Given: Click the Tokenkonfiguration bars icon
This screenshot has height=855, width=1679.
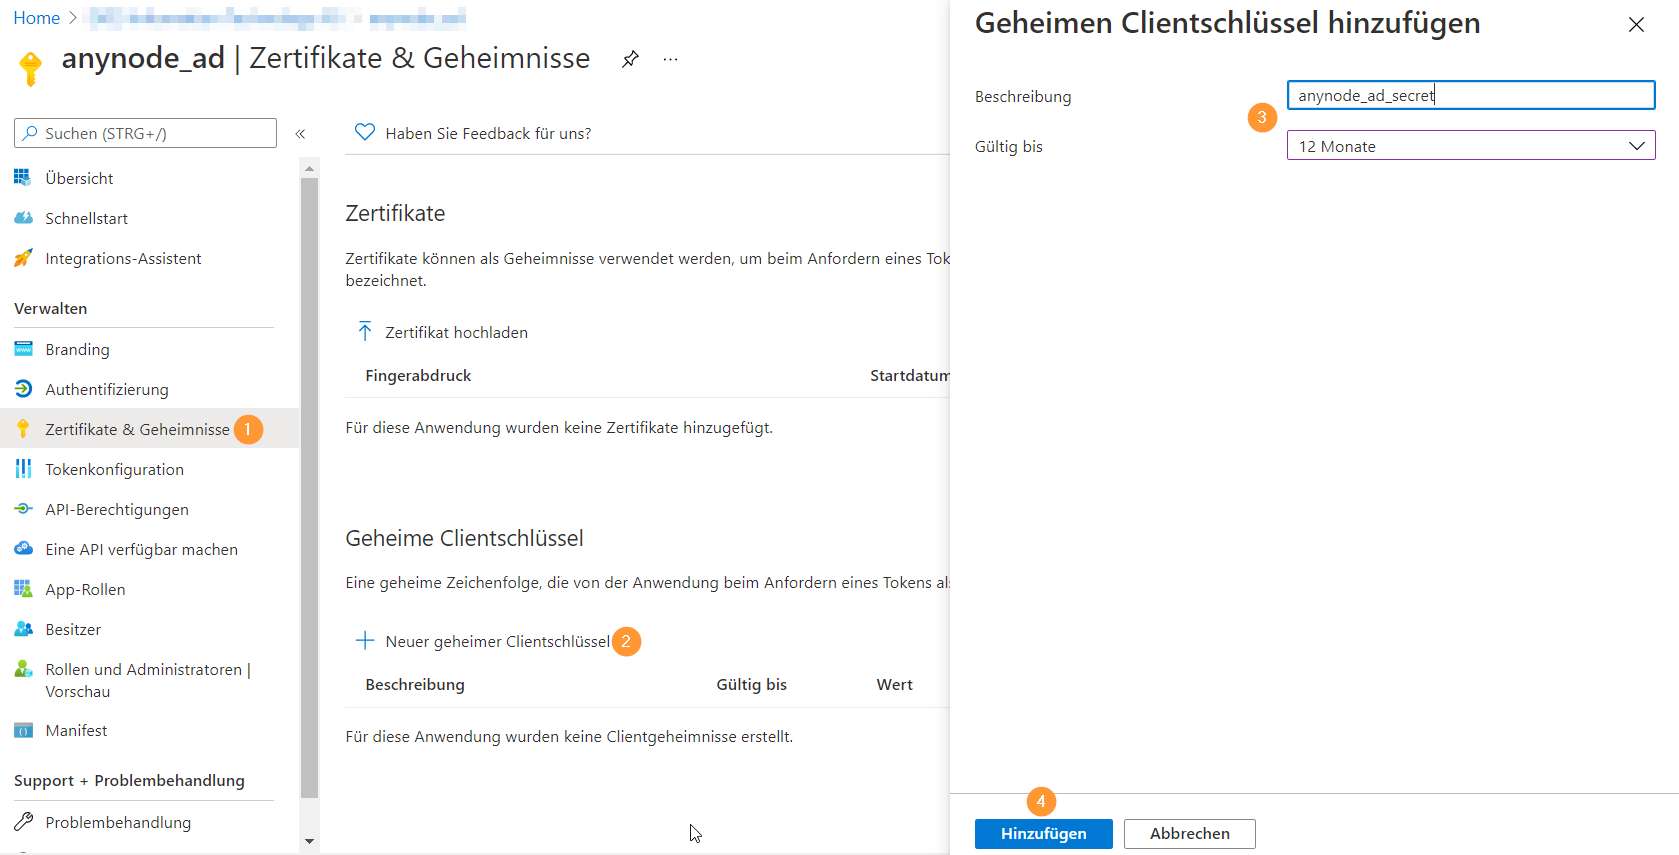Looking at the screenshot, I should [x=23, y=469].
